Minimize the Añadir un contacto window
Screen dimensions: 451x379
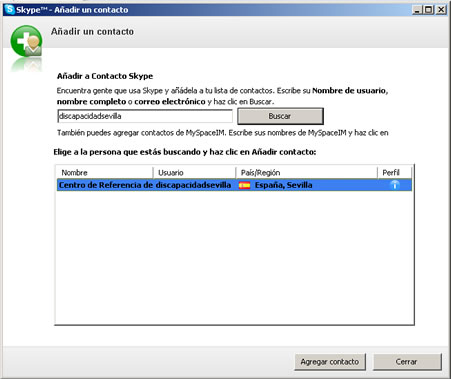(417, 10)
